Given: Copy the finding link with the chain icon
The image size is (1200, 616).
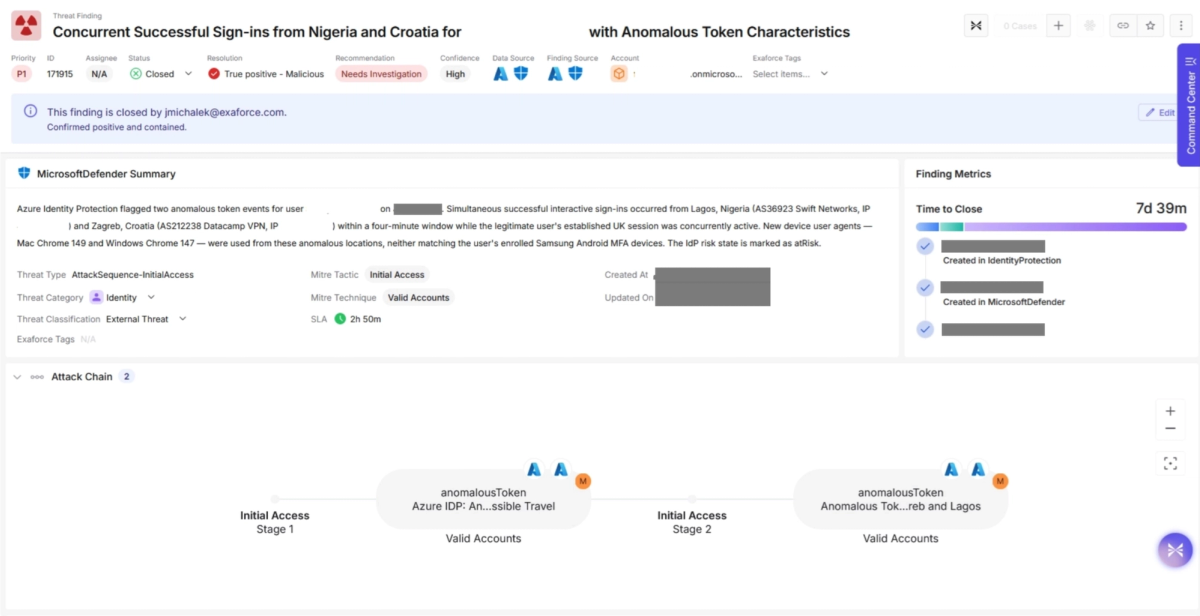Looking at the screenshot, I should [1123, 26].
